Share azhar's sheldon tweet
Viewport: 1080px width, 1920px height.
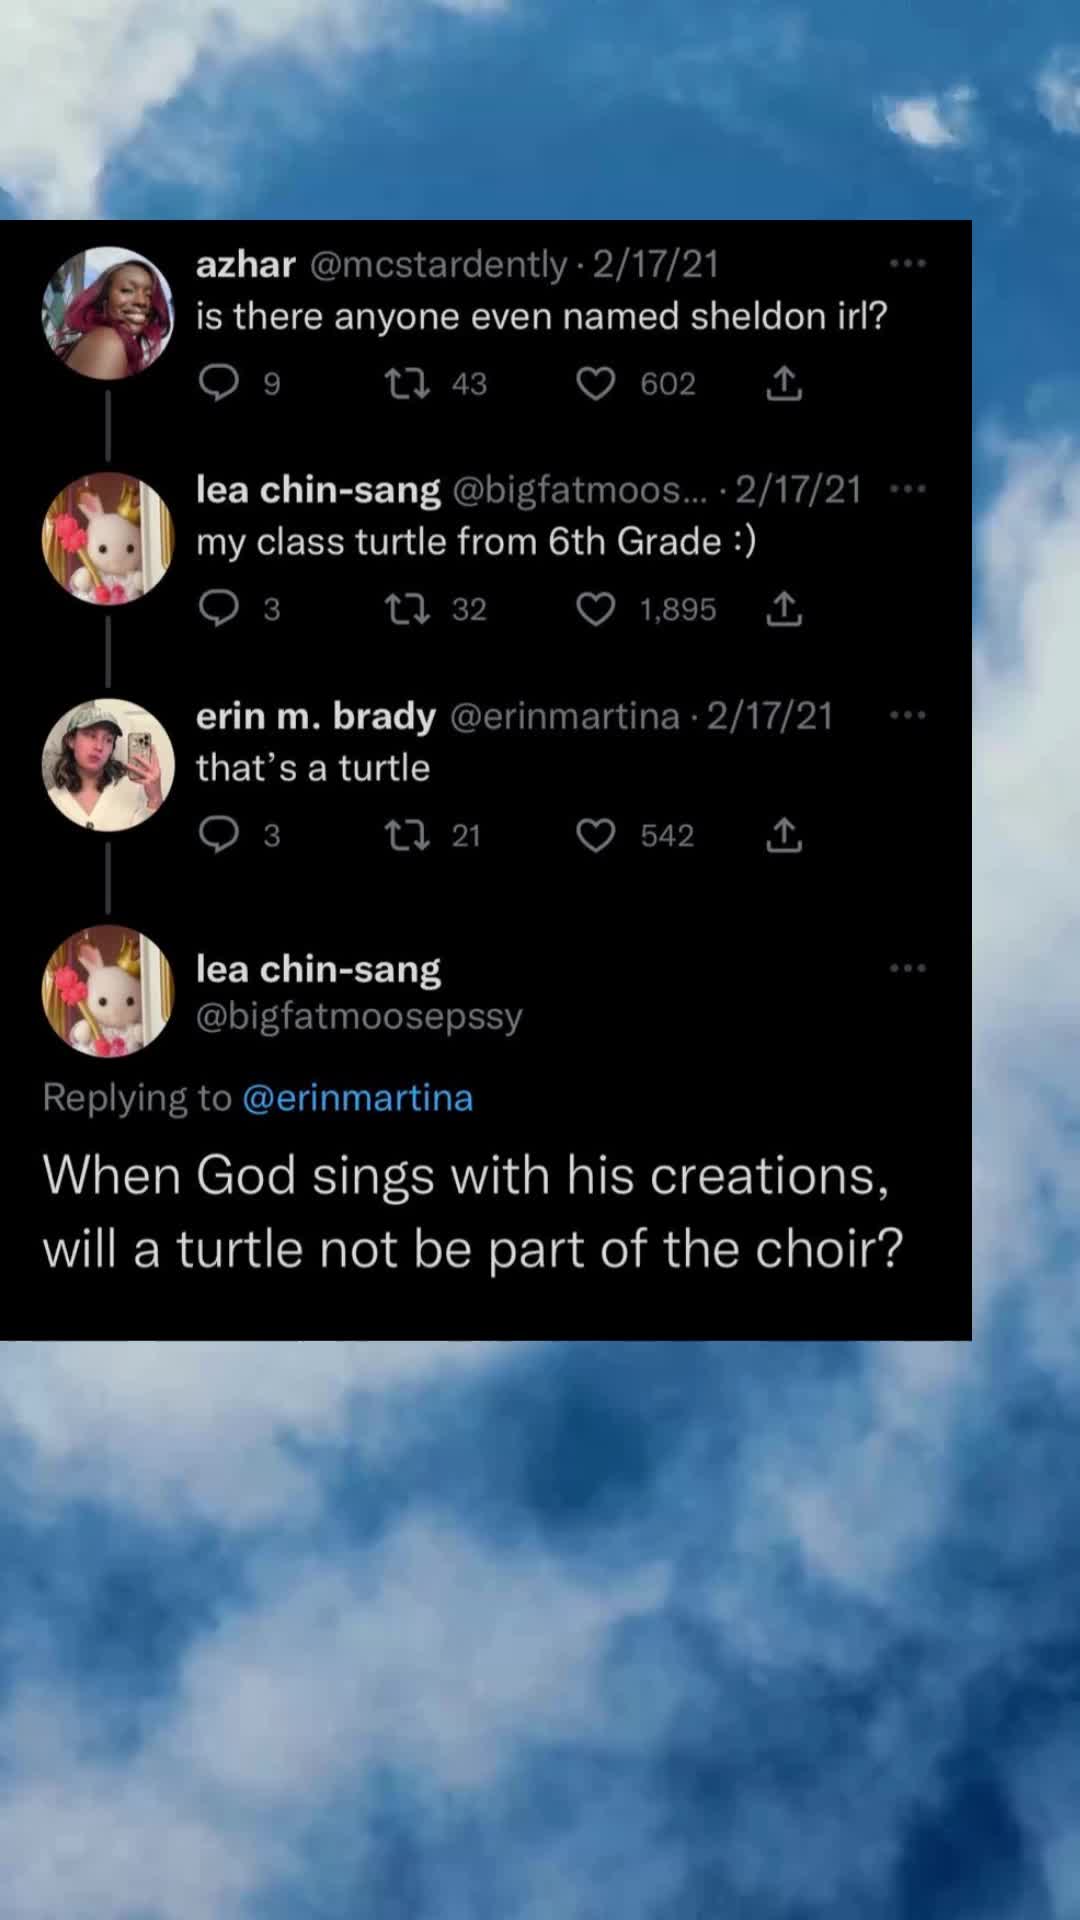784,383
